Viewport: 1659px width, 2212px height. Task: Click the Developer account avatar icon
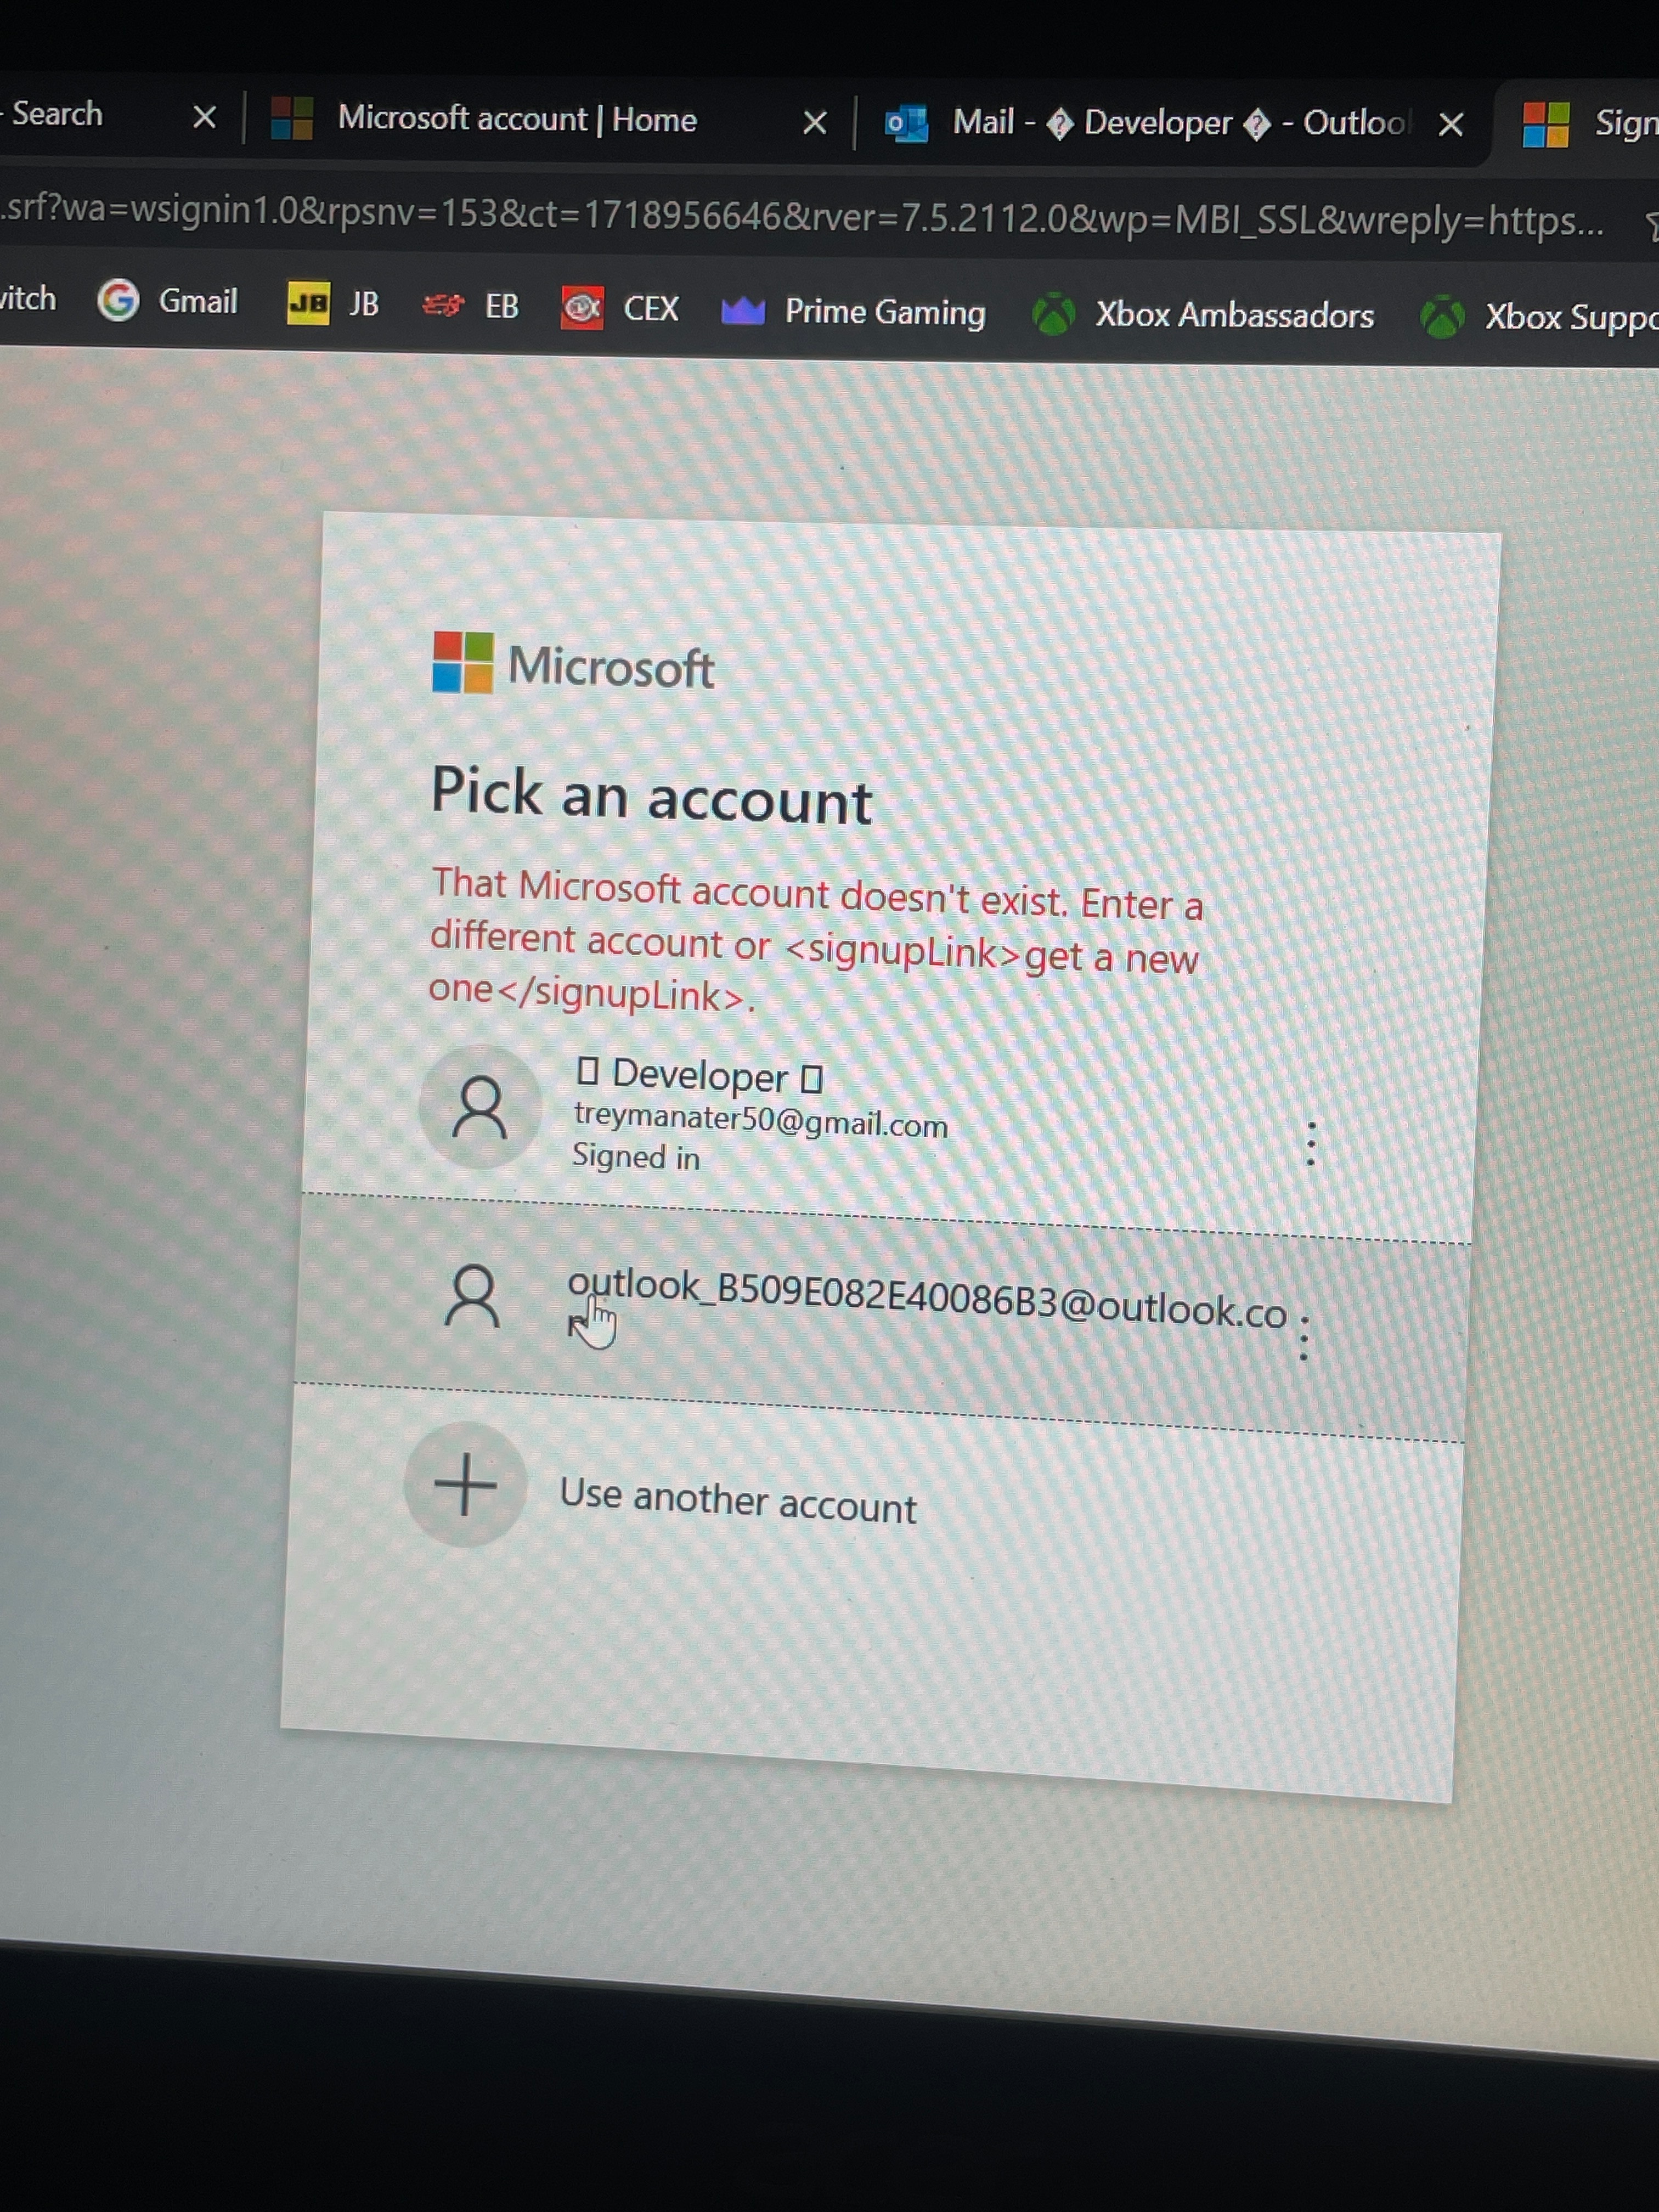pos(480,1107)
